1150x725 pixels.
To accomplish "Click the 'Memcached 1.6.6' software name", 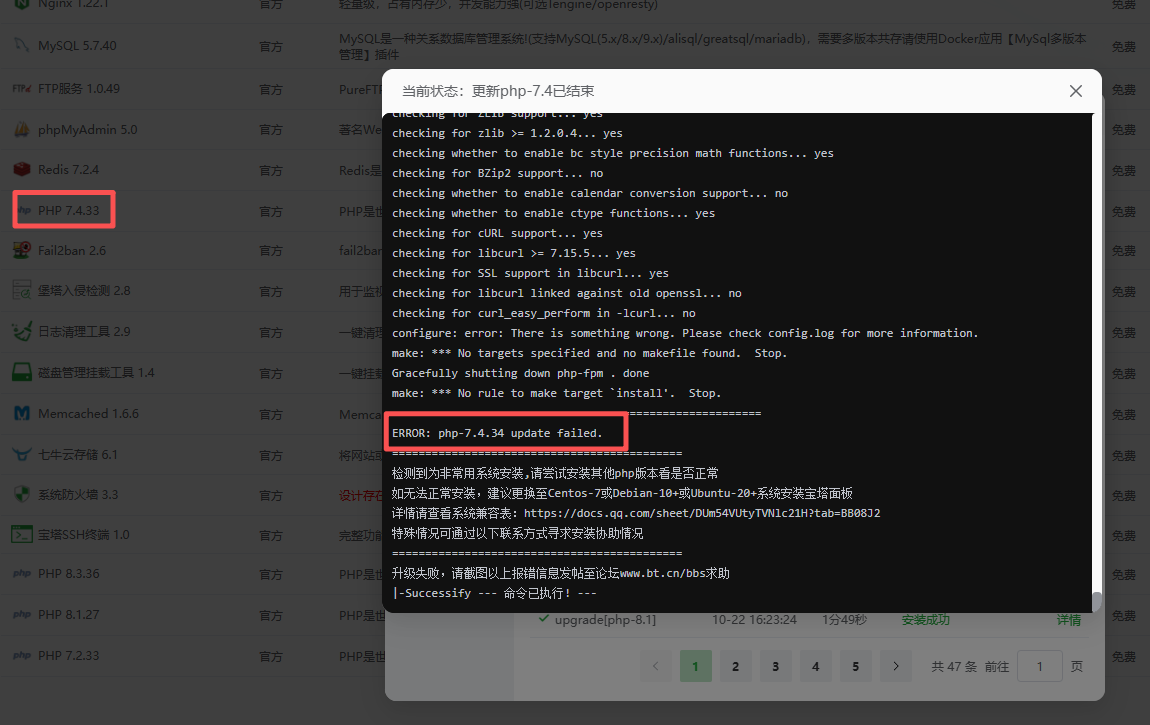I will point(88,414).
